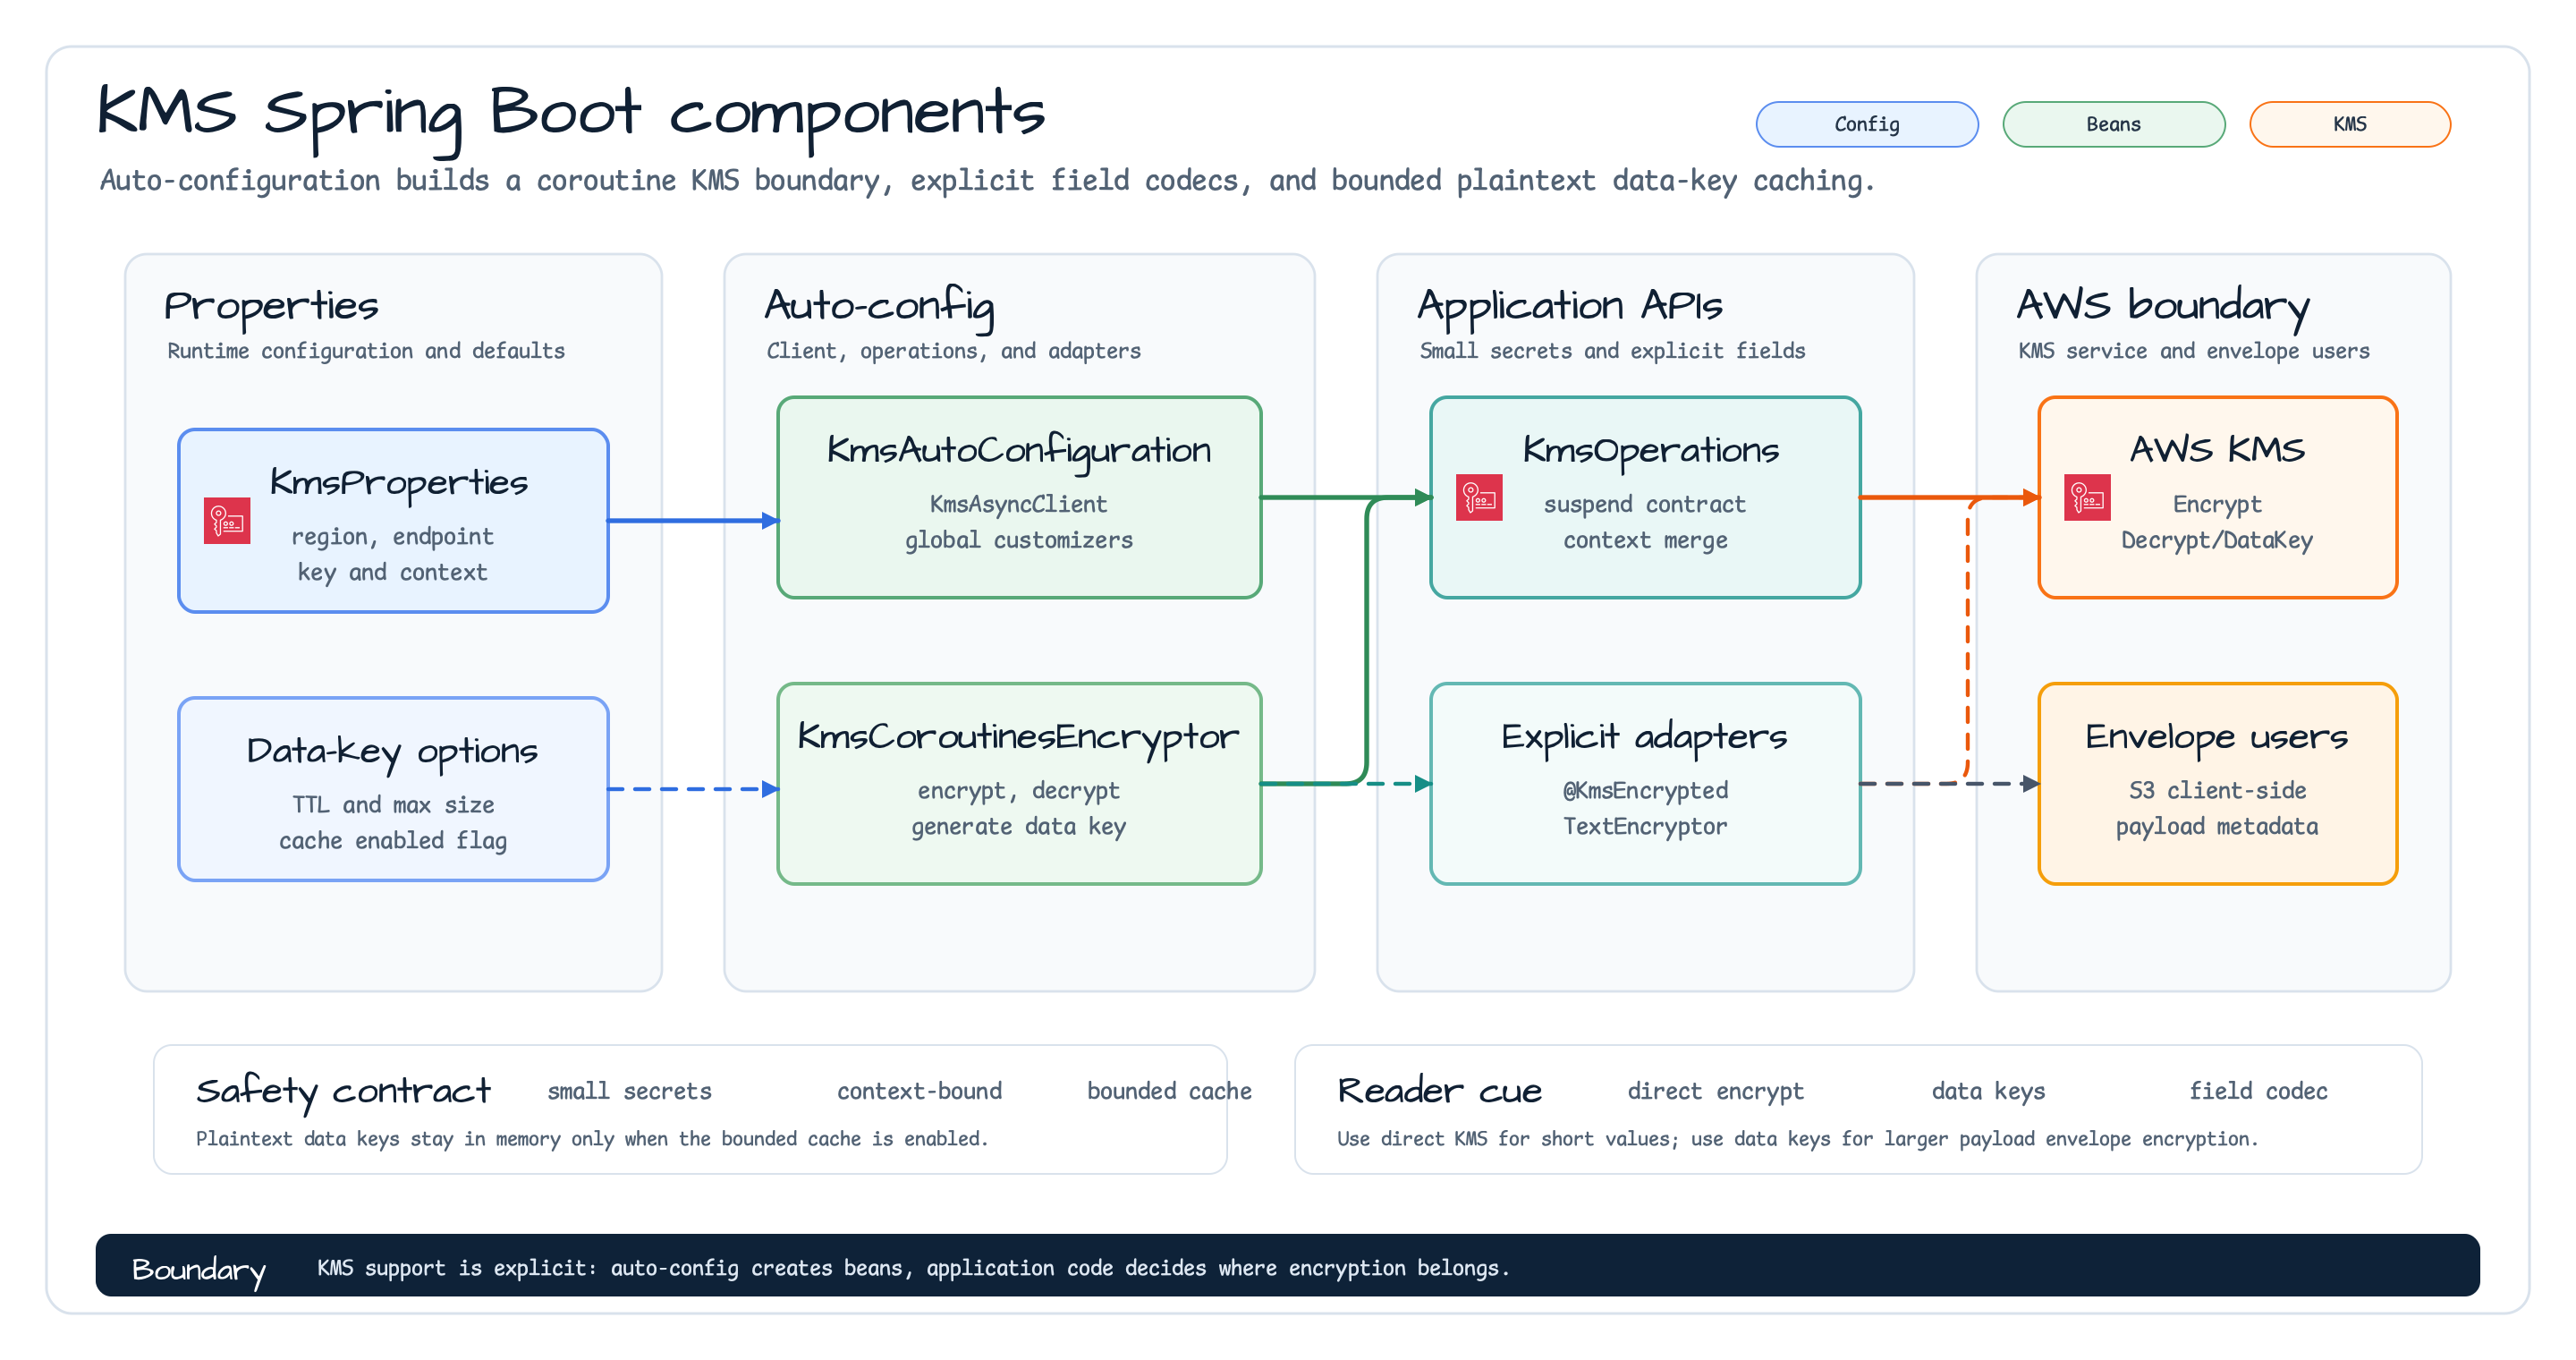
Task: Click the AWS KMS title text
Action: tap(2217, 449)
